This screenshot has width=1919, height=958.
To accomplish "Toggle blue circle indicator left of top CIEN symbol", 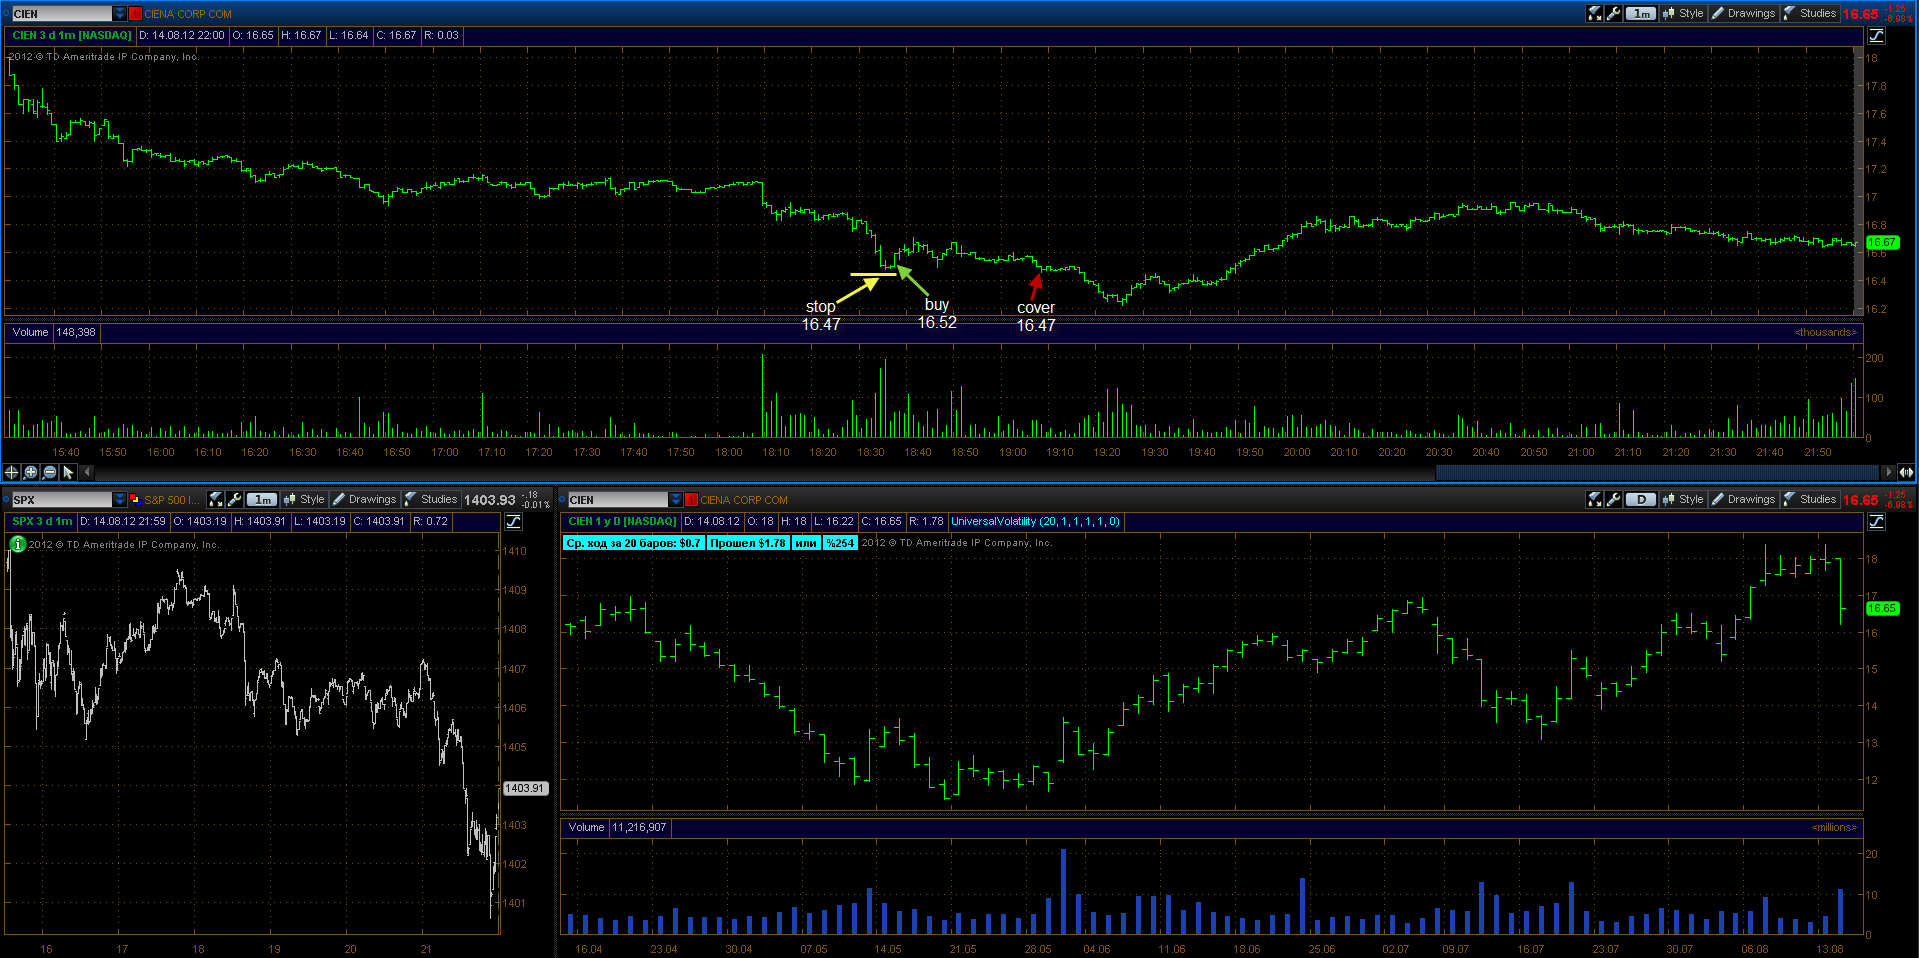I will pyautogui.click(x=6, y=13).
